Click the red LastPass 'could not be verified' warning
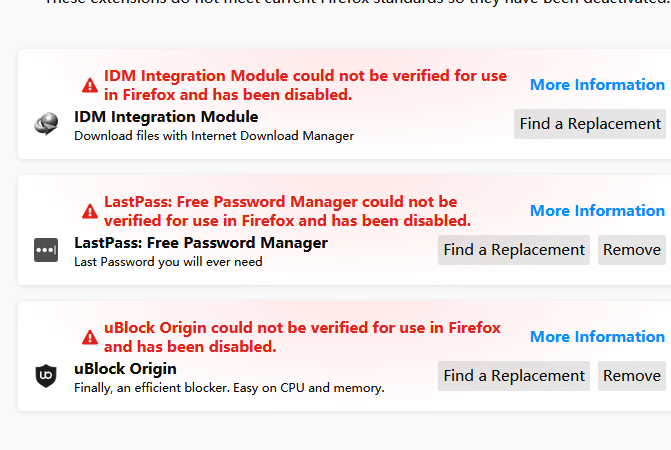The image size is (671, 450). (x=287, y=211)
